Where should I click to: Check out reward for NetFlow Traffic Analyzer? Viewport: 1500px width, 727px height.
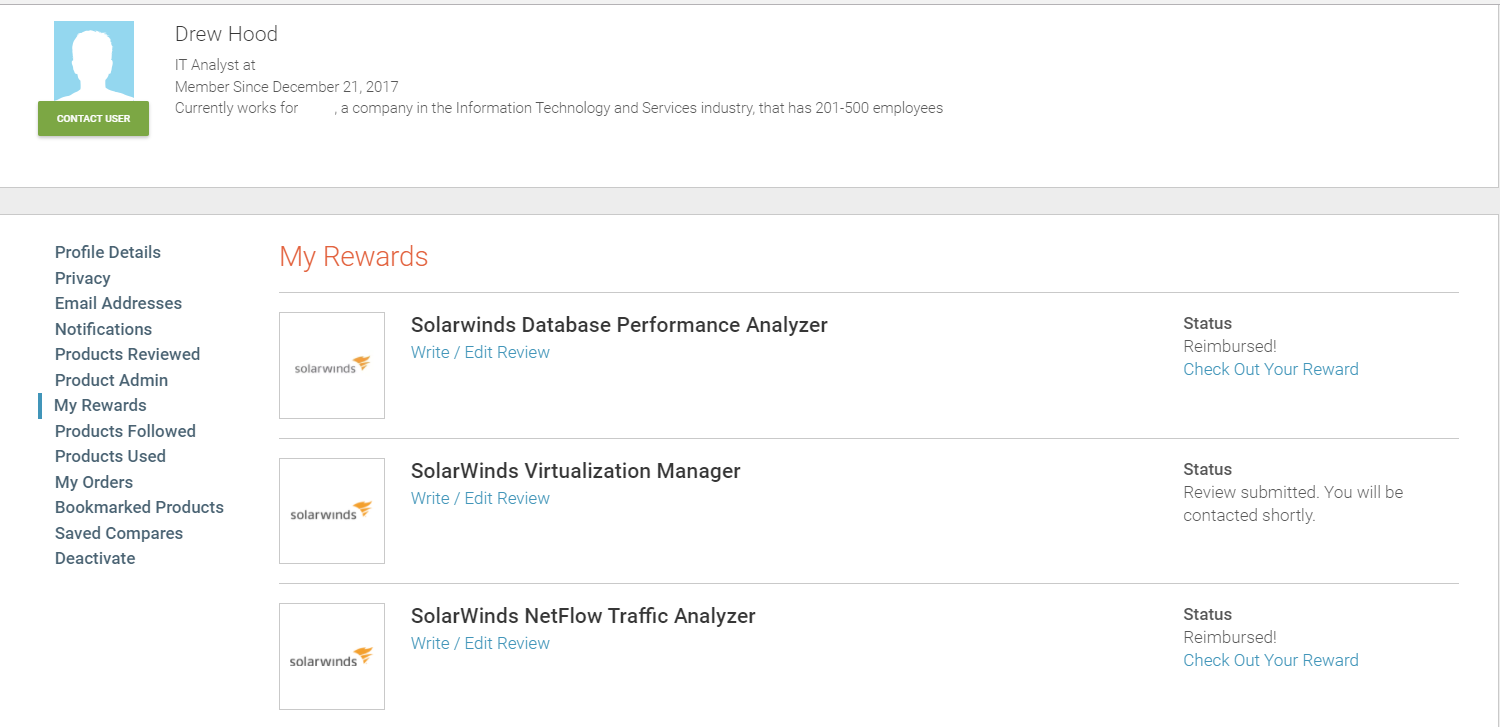1270,660
